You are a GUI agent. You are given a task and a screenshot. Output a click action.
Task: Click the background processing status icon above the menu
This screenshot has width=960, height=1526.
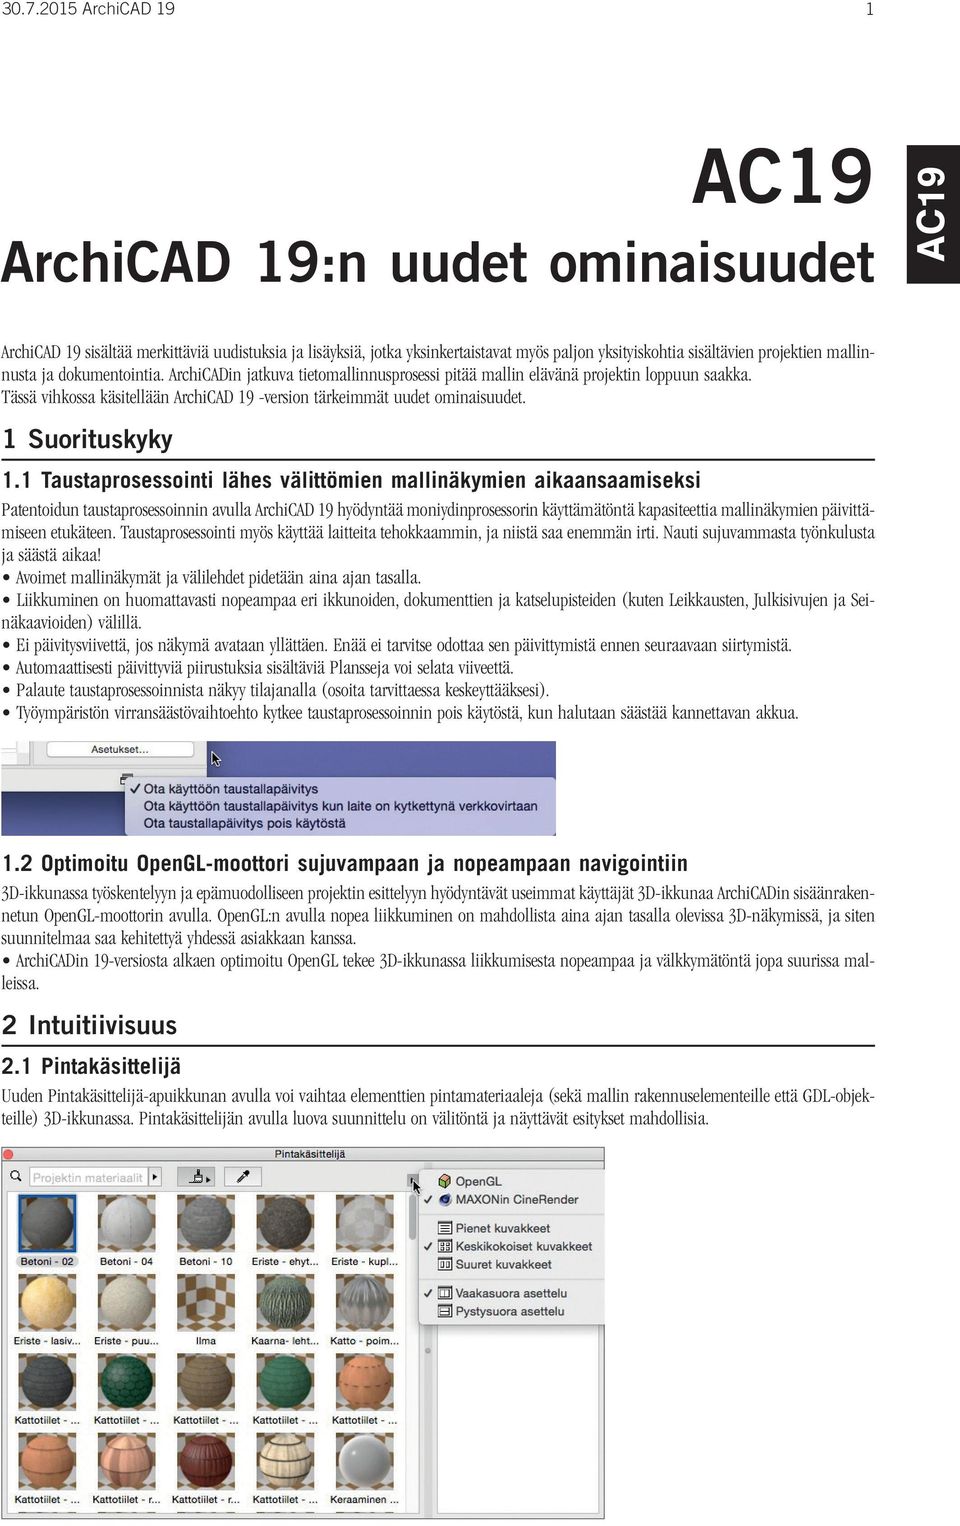(x=125, y=778)
